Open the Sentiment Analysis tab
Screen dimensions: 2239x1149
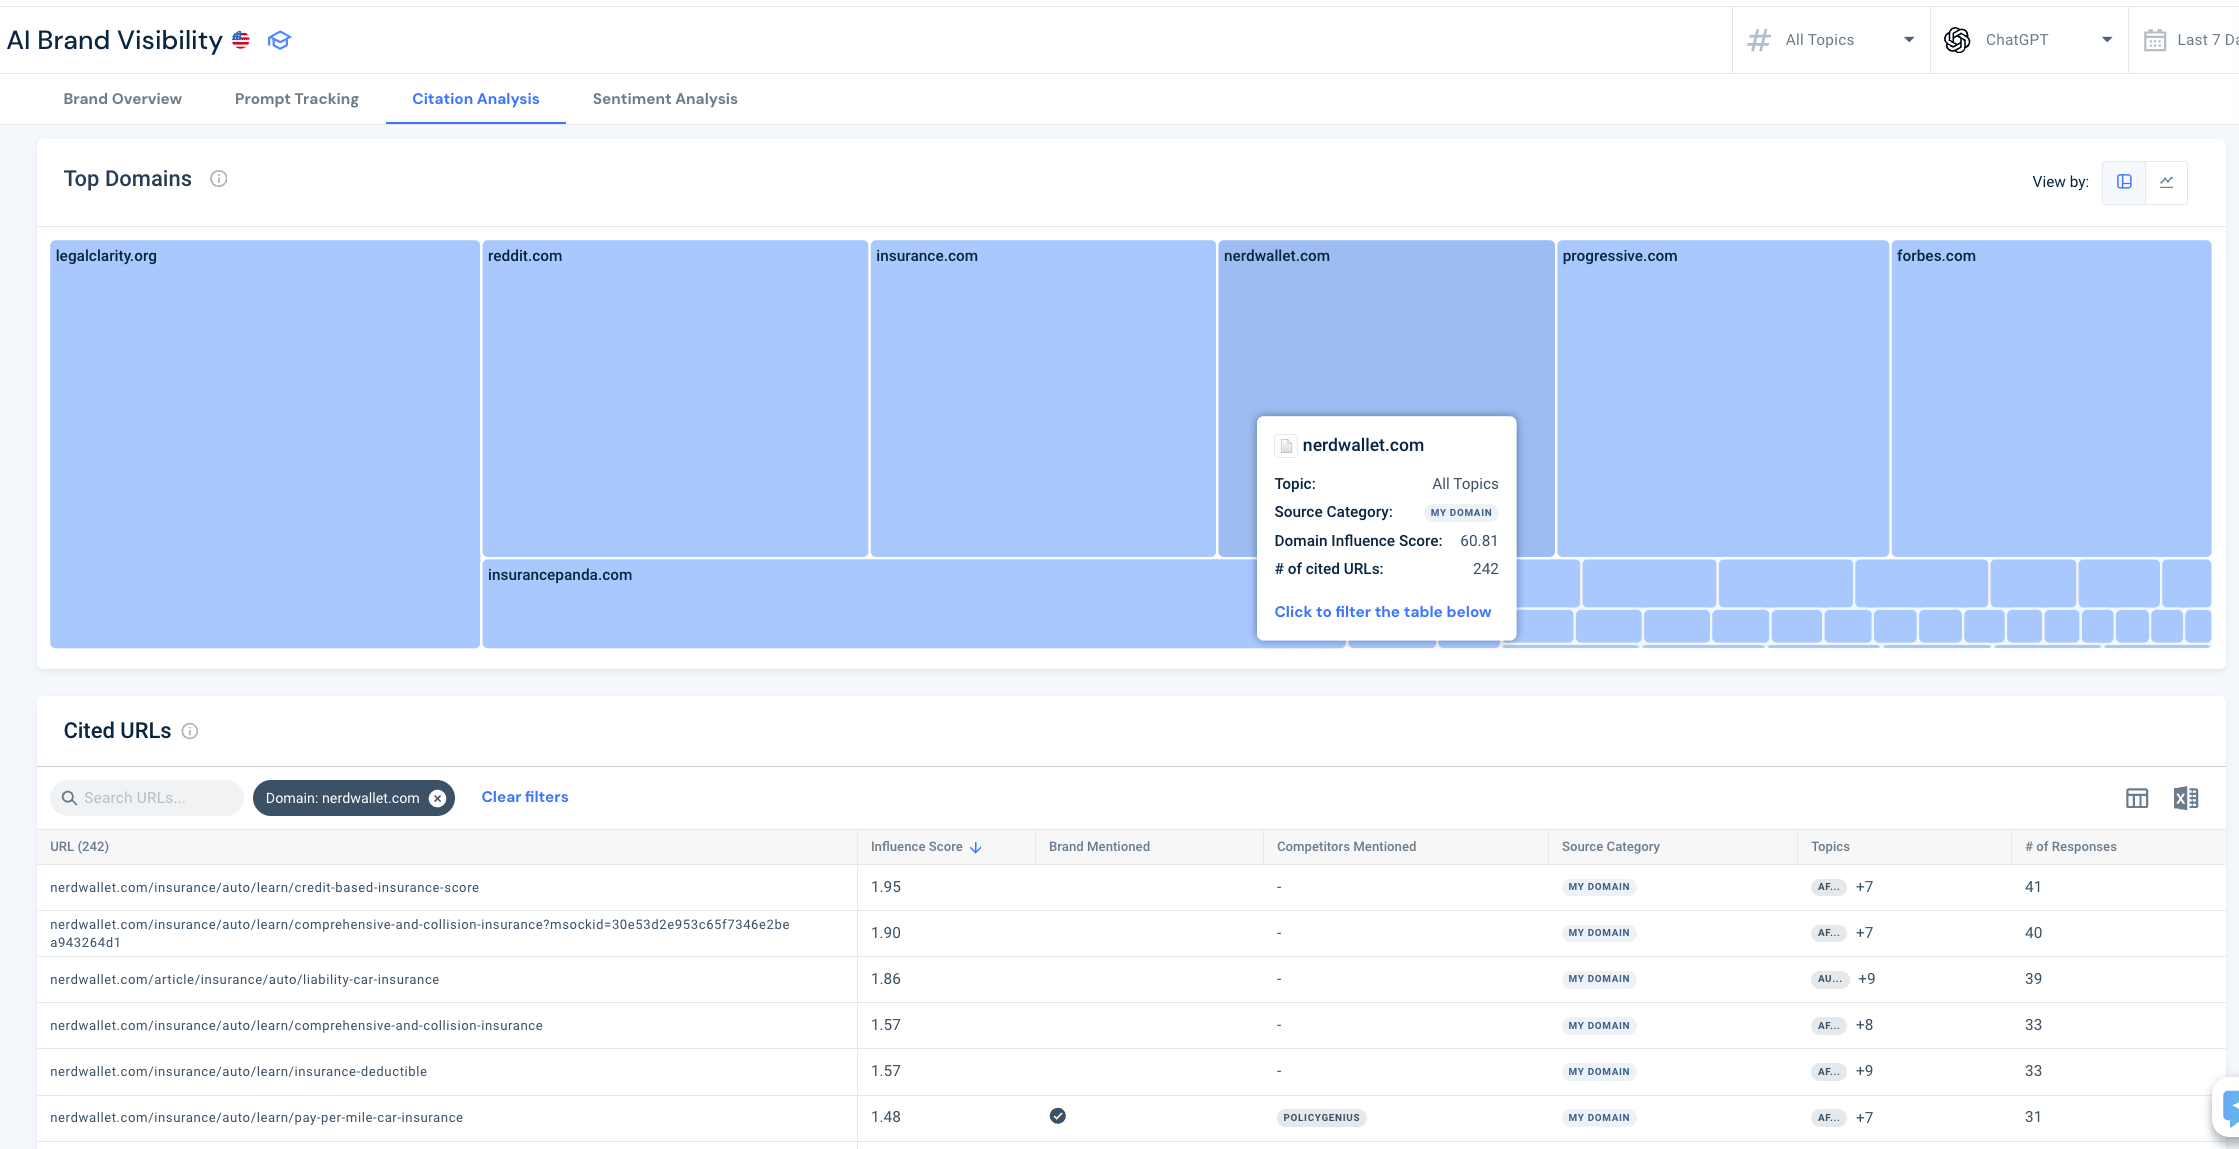point(665,99)
